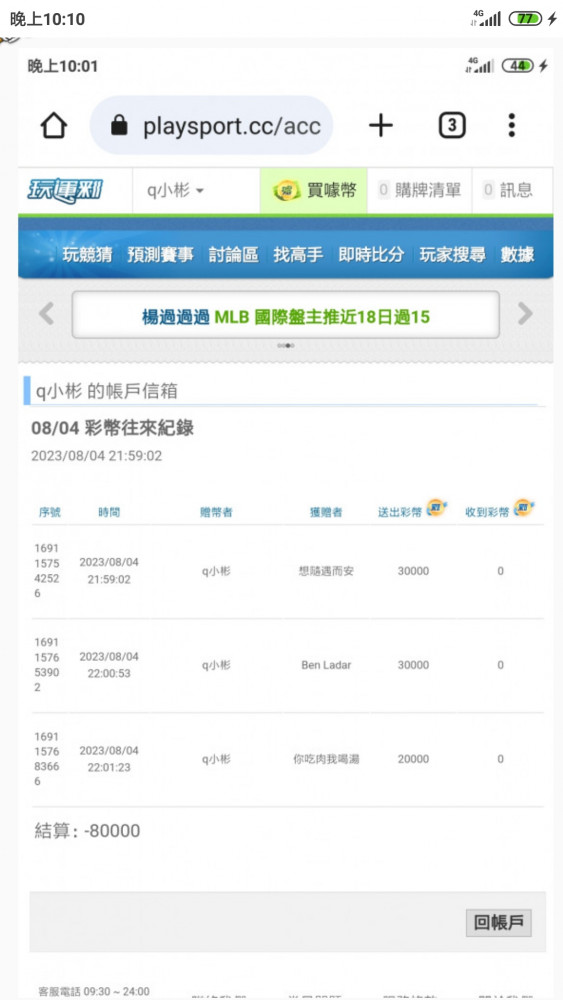
Task: Expand the q小彬 account dropdown
Action: 176,190
